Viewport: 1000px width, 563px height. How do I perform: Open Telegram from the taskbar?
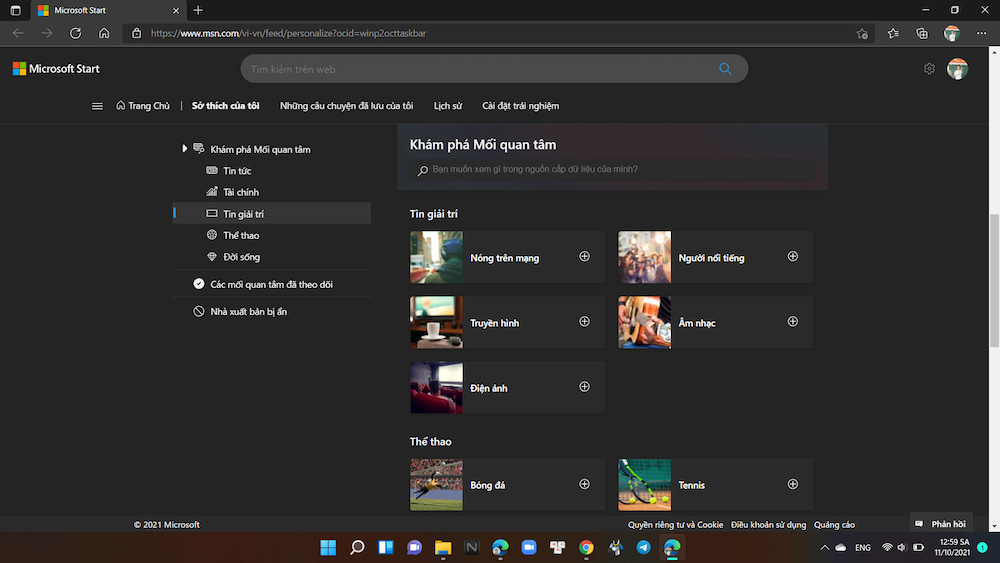(643, 547)
